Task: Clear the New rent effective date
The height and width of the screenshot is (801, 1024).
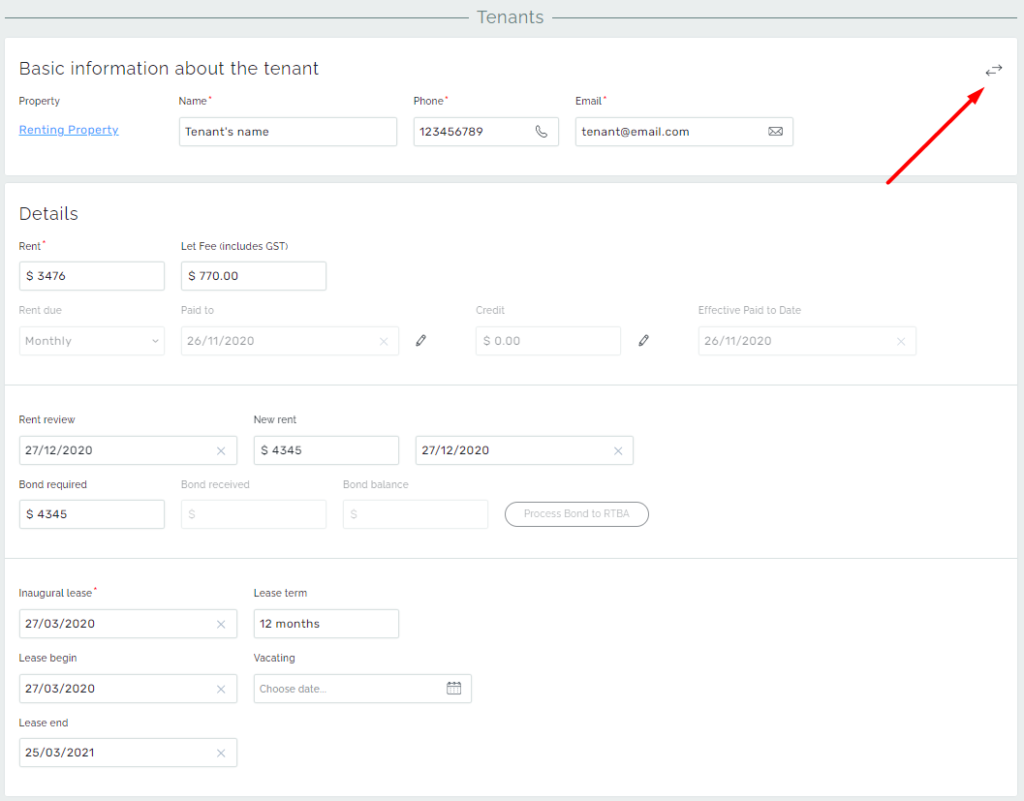Action: pyautogui.click(x=617, y=451)
